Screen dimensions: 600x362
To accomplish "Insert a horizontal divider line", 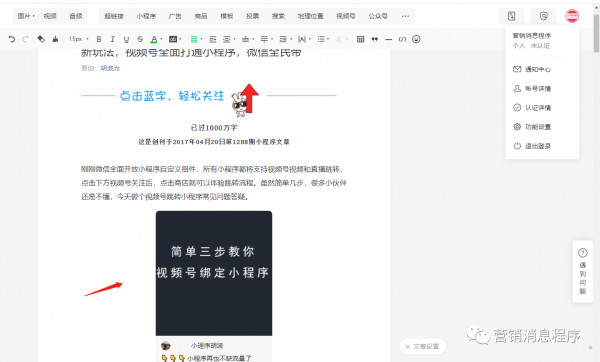I will coord(388,39).
